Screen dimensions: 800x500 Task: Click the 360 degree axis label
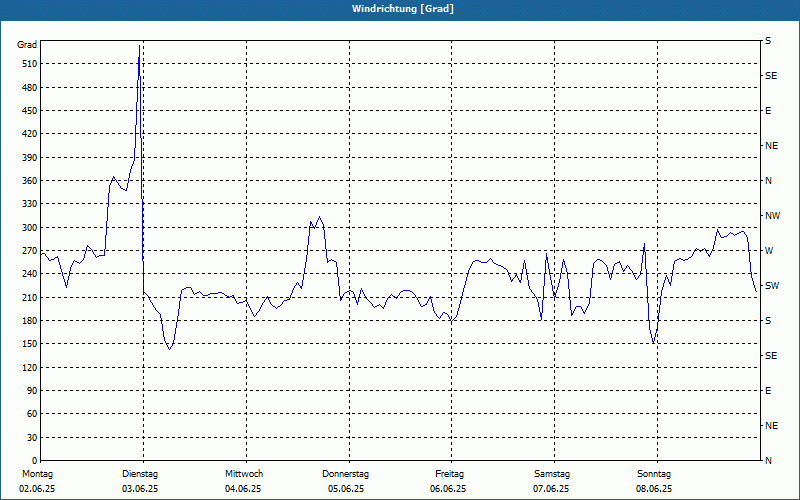tap(30, 181)
